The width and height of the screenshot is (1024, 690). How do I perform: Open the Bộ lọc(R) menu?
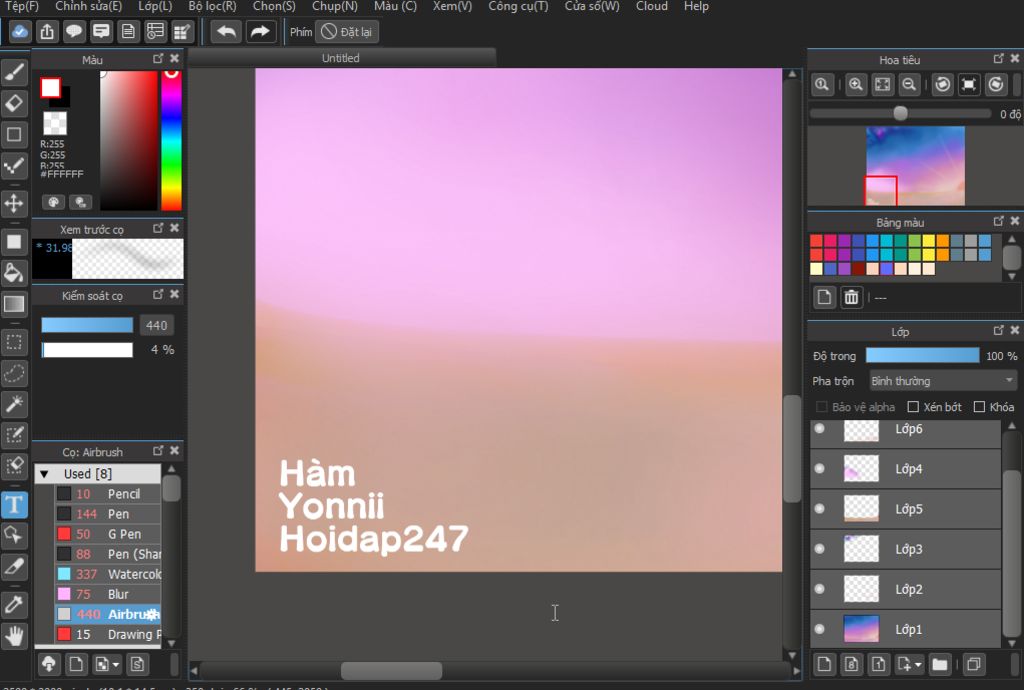click(212, 7)
